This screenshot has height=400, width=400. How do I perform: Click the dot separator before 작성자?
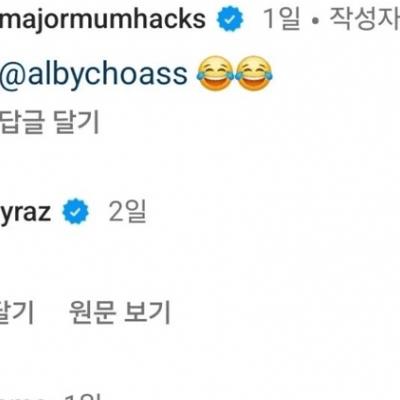click(315, 21)
